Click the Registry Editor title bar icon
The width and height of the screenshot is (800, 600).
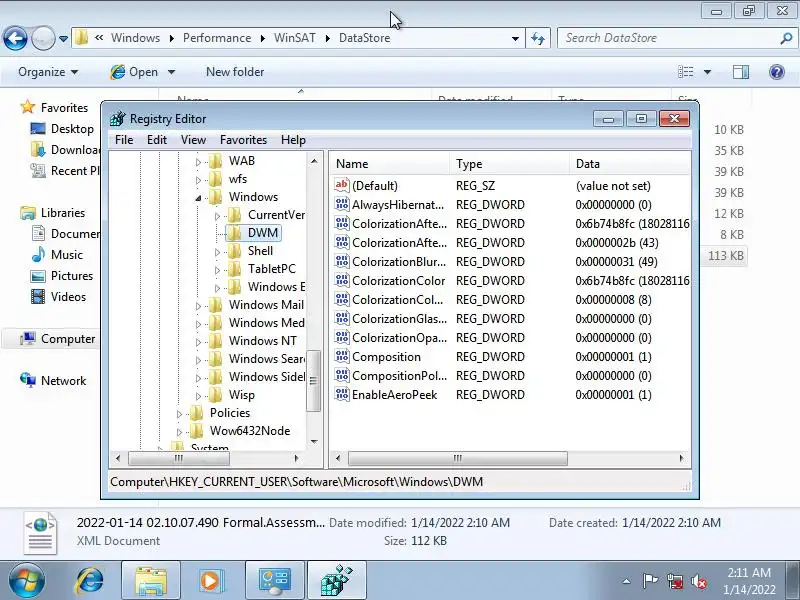coord(117,118)
